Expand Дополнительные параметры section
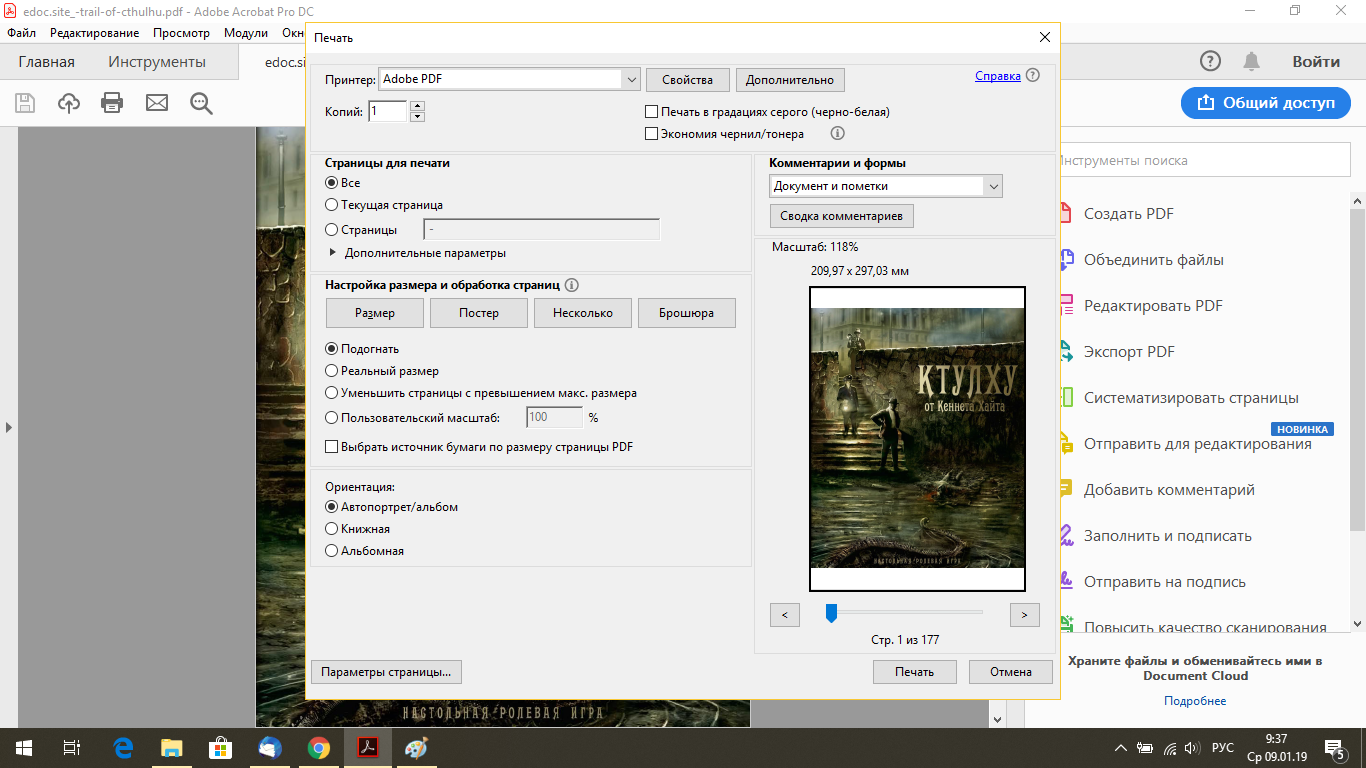This screenshot has height=768, width=1366. (x=333, y=253)
